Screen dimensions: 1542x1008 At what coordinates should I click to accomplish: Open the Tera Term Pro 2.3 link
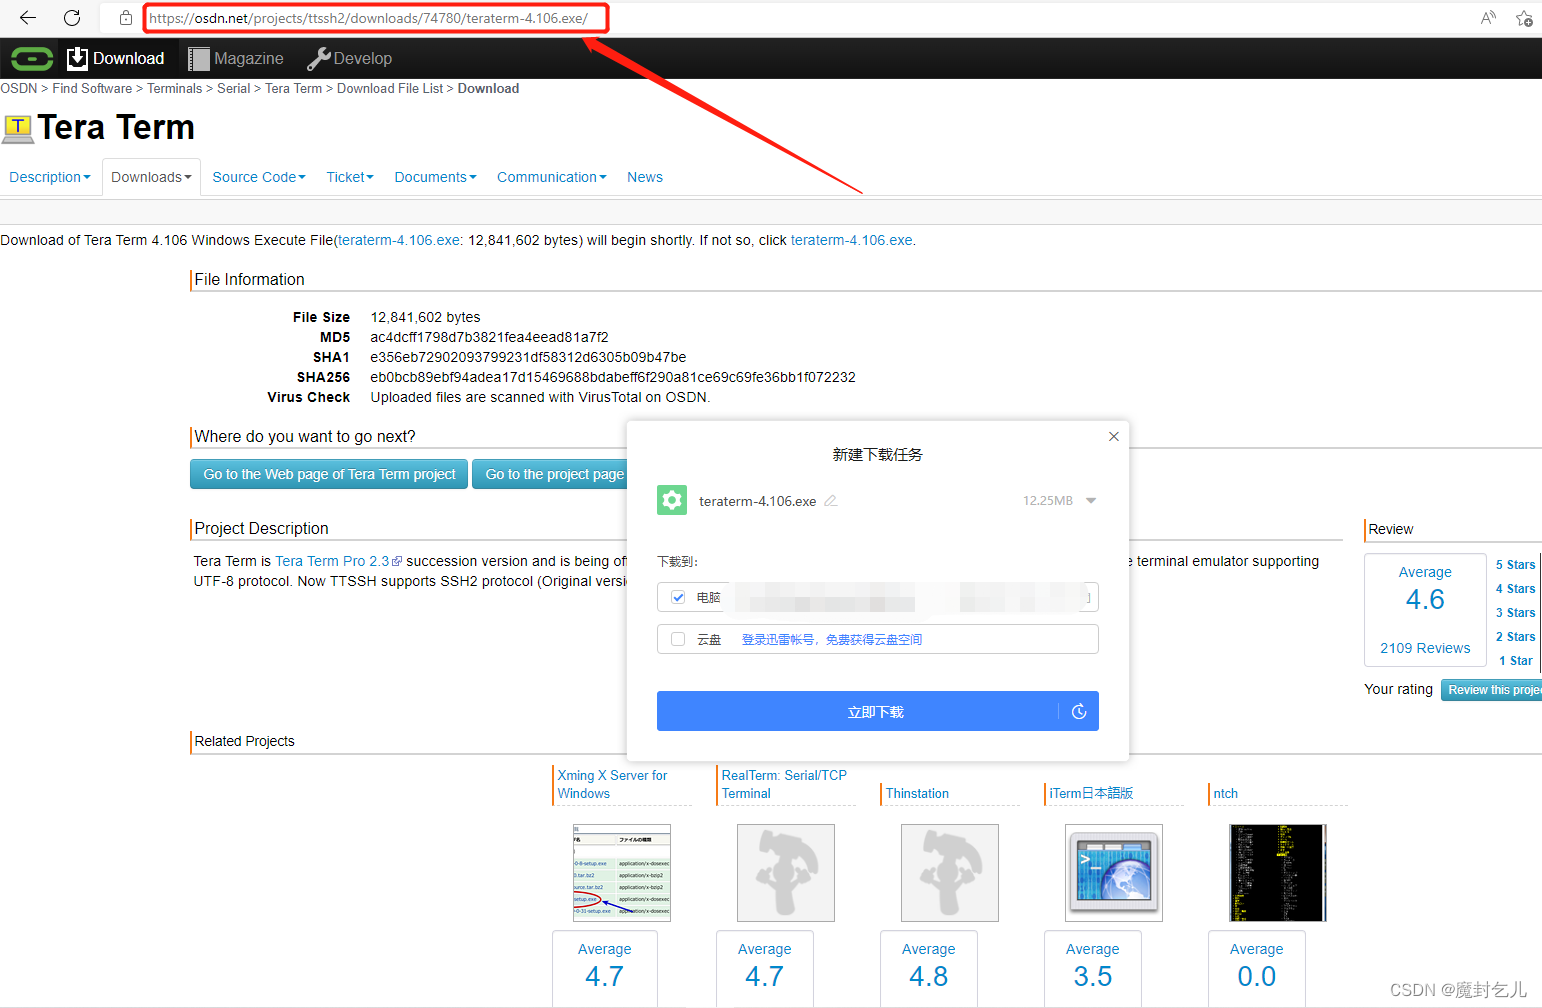[x=338, y=561]
